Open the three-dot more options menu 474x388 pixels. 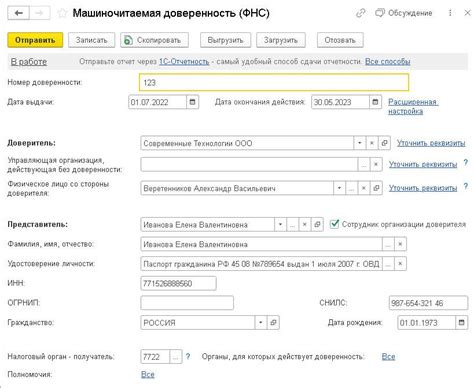[x=450, y=13]
